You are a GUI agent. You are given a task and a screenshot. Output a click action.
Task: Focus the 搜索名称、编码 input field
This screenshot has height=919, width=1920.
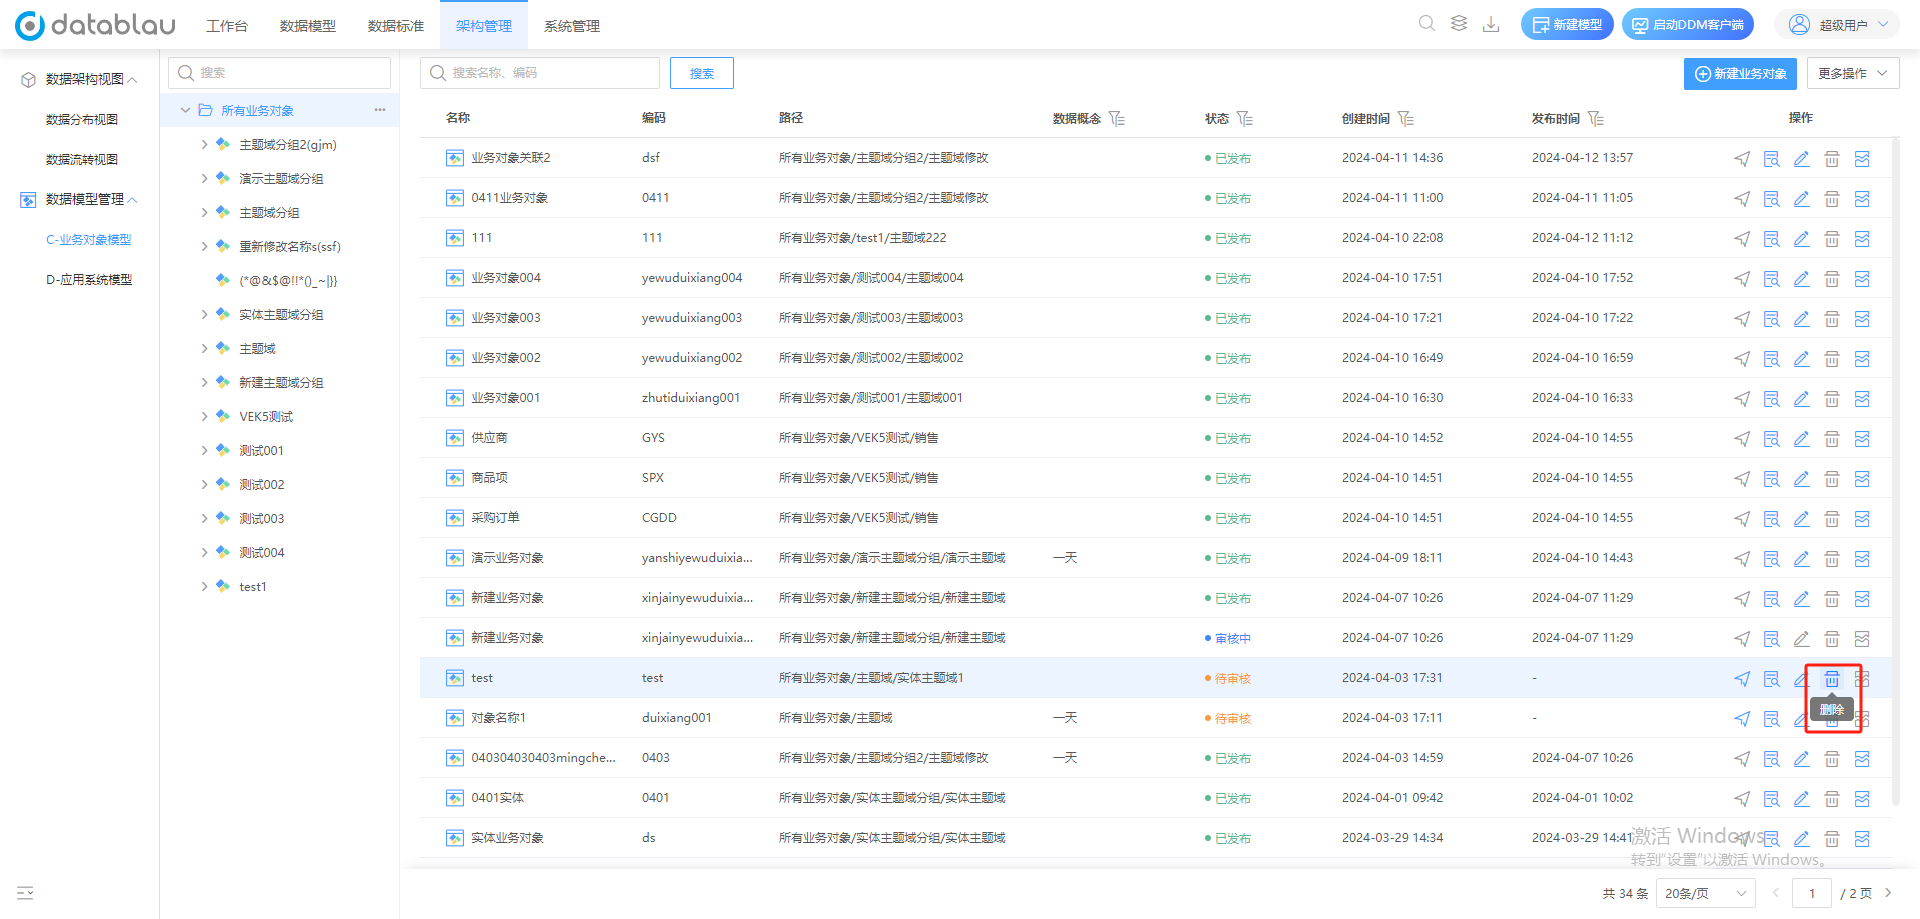tap(540, 73)
